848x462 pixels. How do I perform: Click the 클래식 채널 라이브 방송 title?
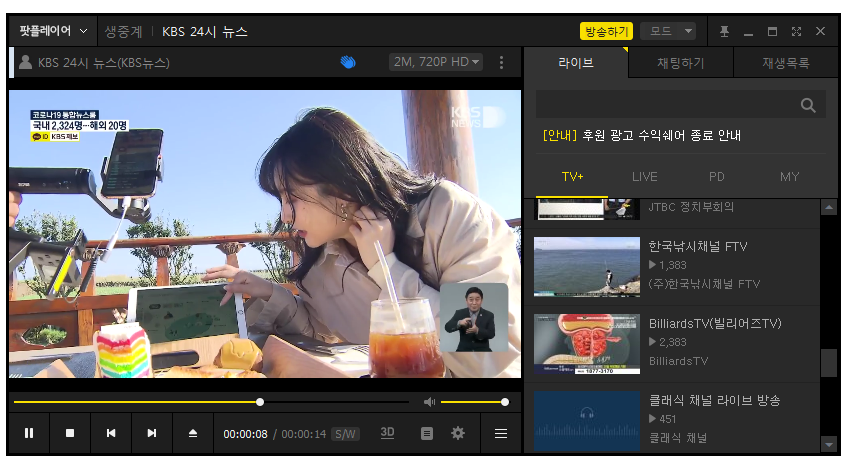(x=714, y=400)
